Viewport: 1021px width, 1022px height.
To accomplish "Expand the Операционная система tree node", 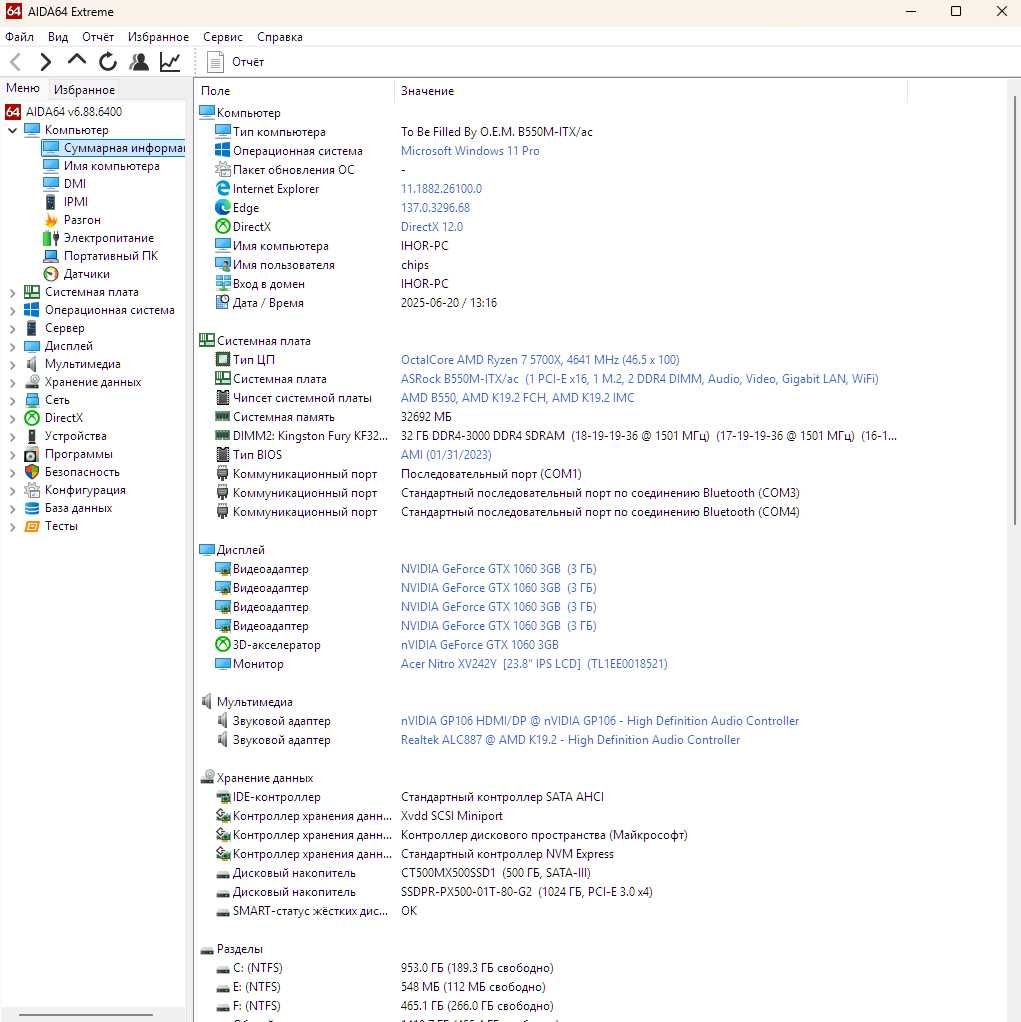I will click(x=12, y=311).
